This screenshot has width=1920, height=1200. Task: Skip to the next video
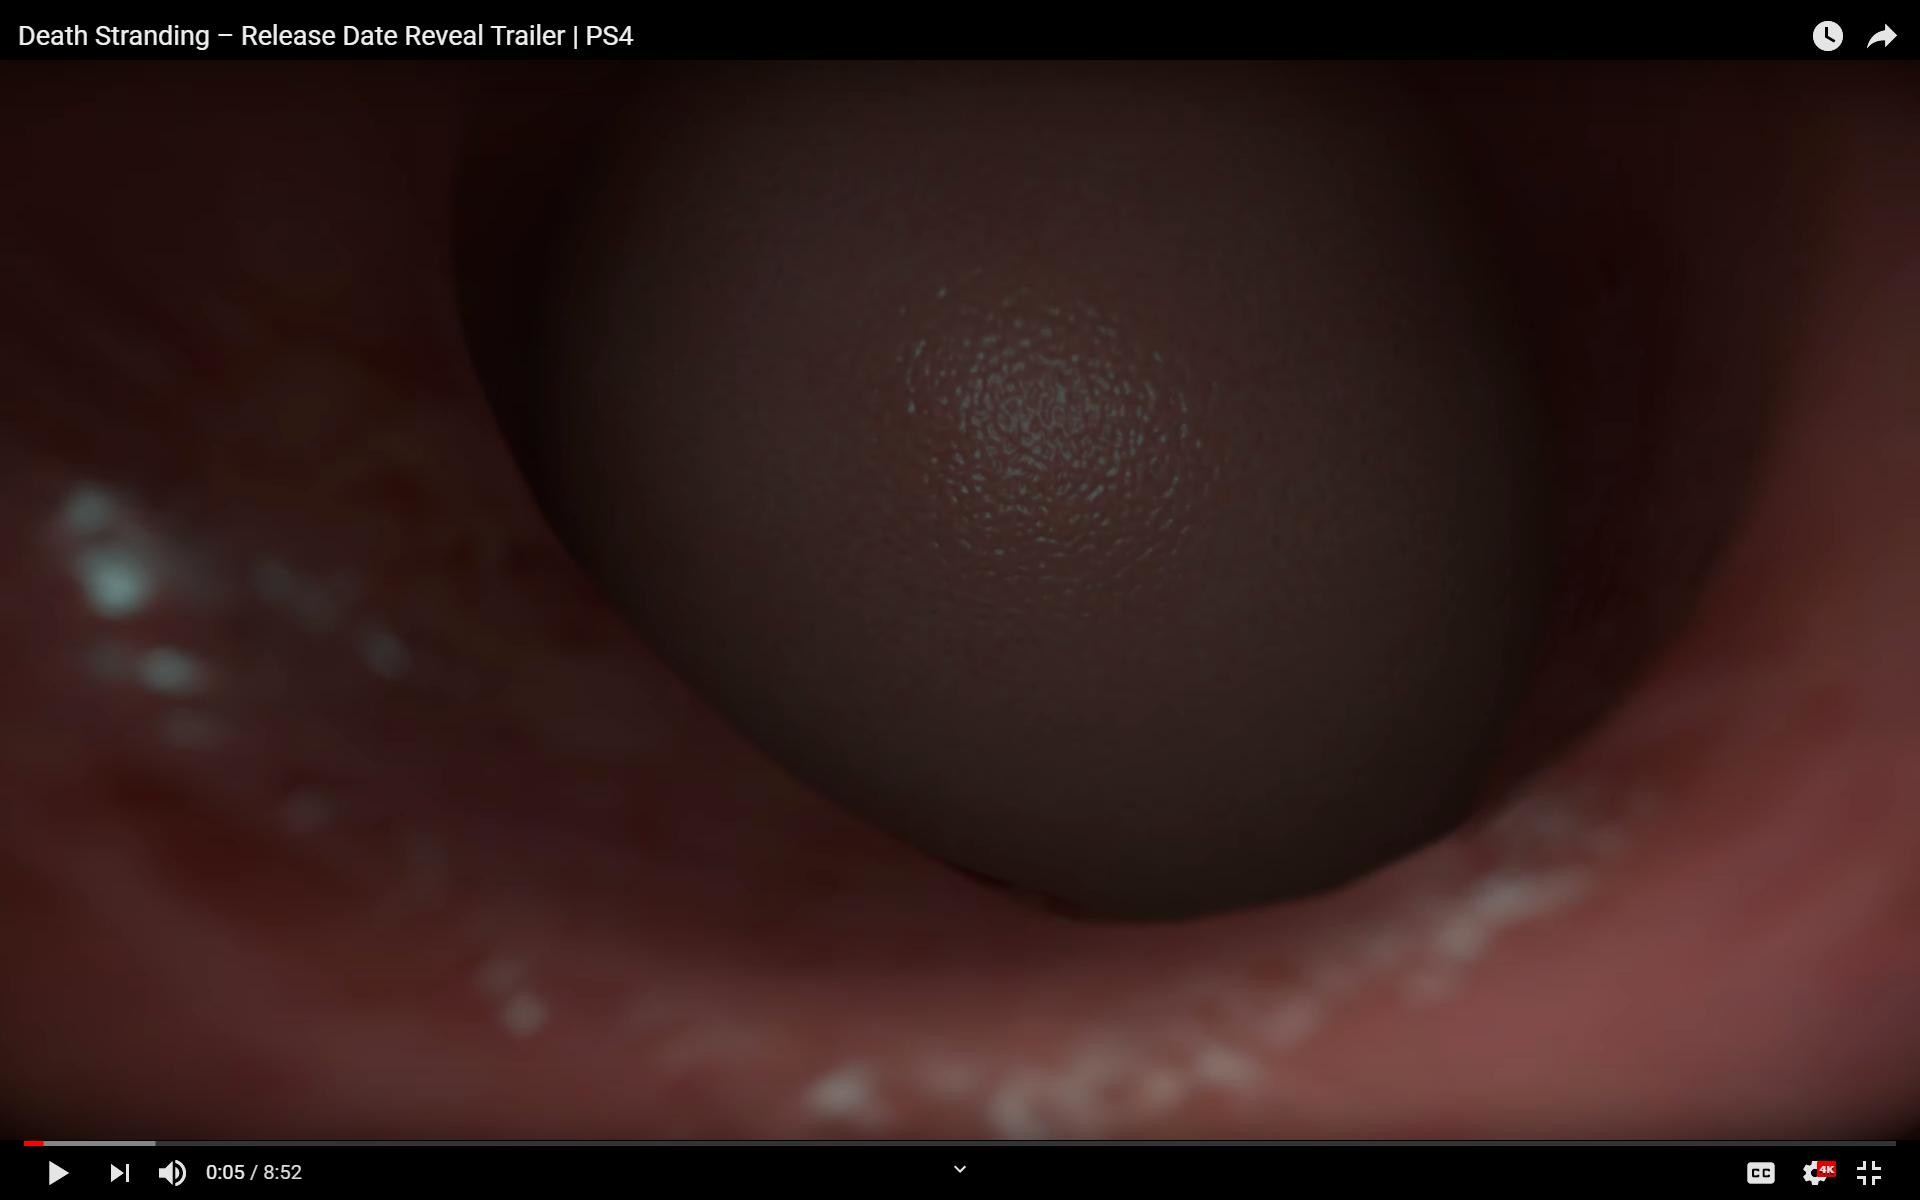(x=119, y=1172)
